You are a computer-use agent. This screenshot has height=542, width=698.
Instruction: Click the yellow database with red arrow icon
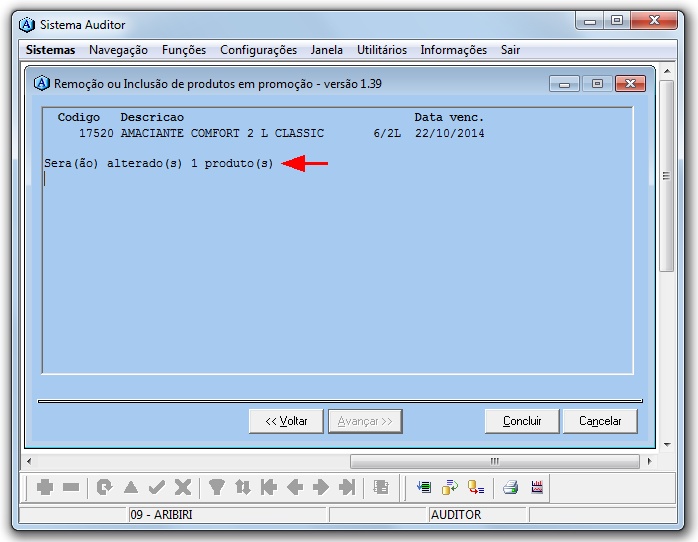[476, 487]
